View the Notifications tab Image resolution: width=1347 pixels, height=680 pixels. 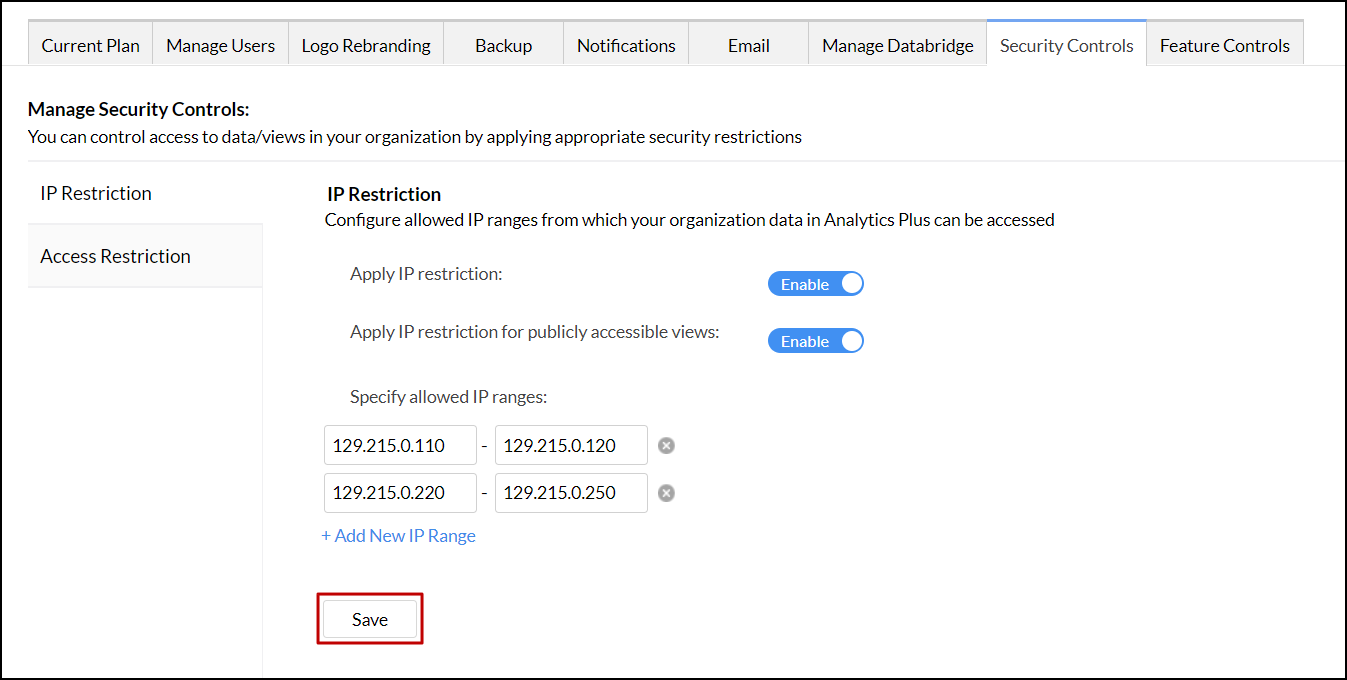(626, 45)
